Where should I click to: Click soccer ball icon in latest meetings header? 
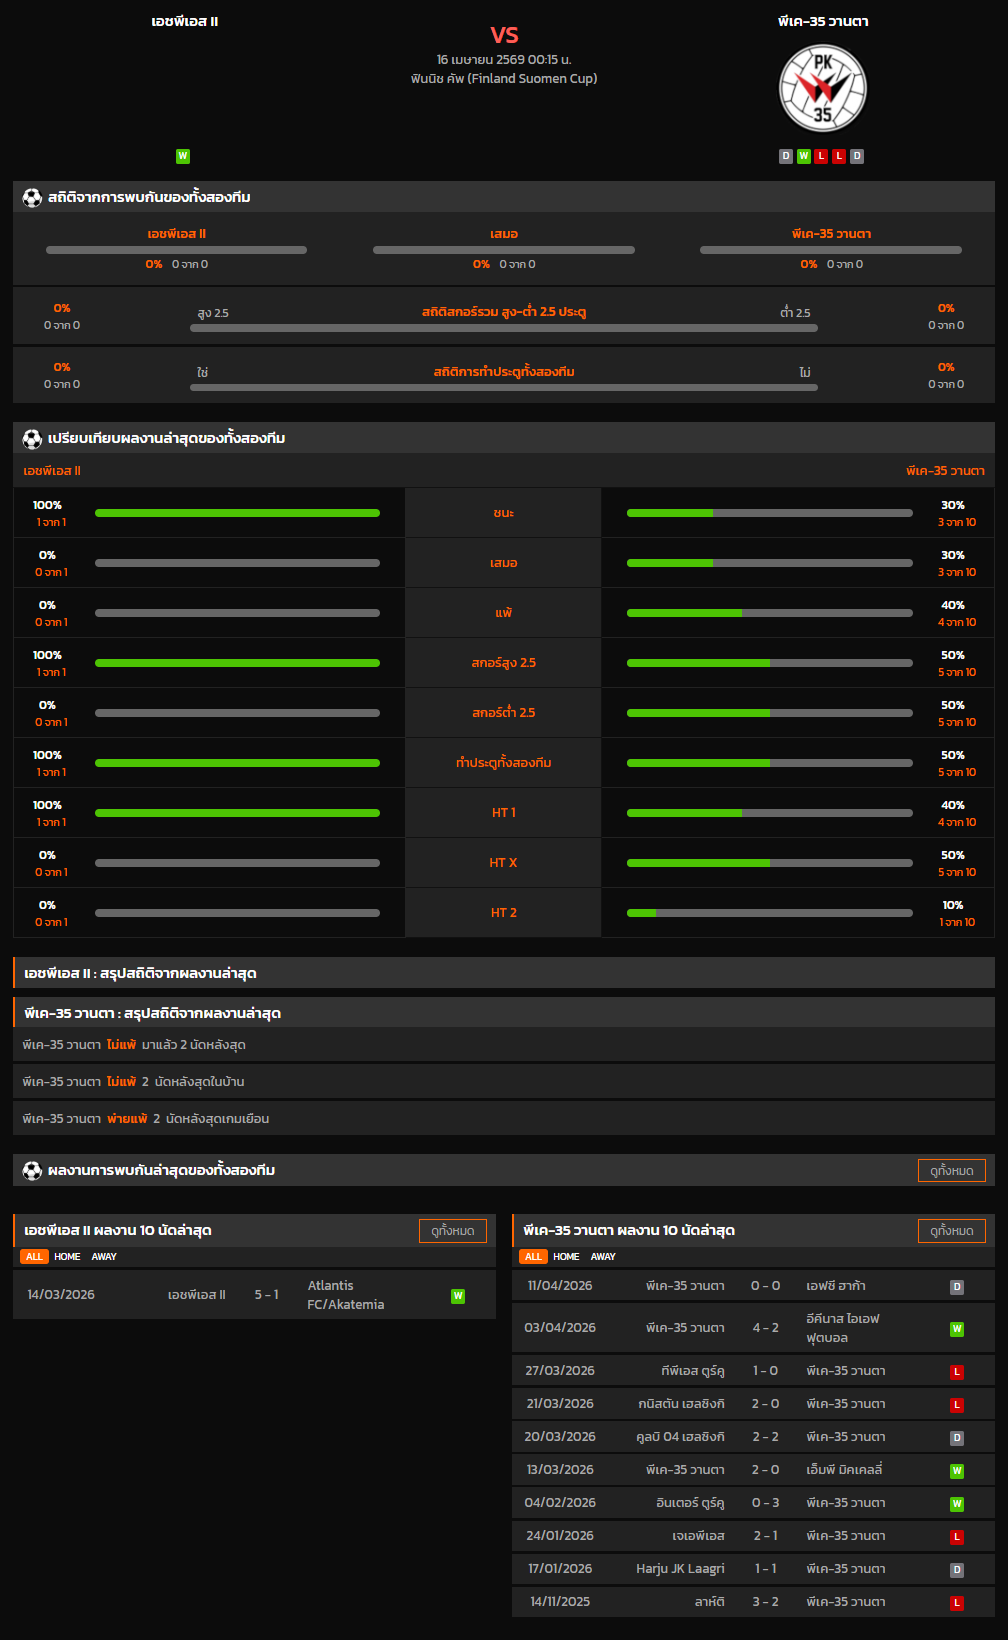tap(32, 1171)
